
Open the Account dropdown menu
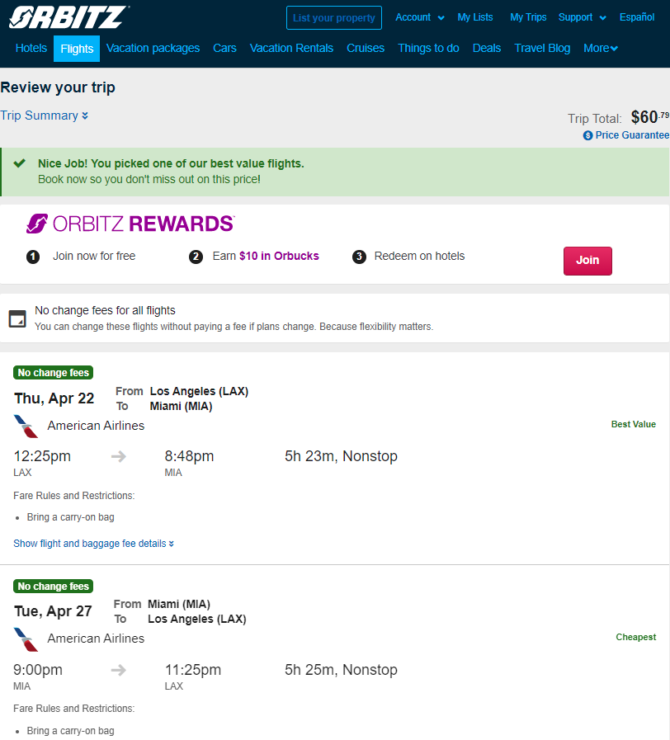pyautogui.click(x=419, y=17)
